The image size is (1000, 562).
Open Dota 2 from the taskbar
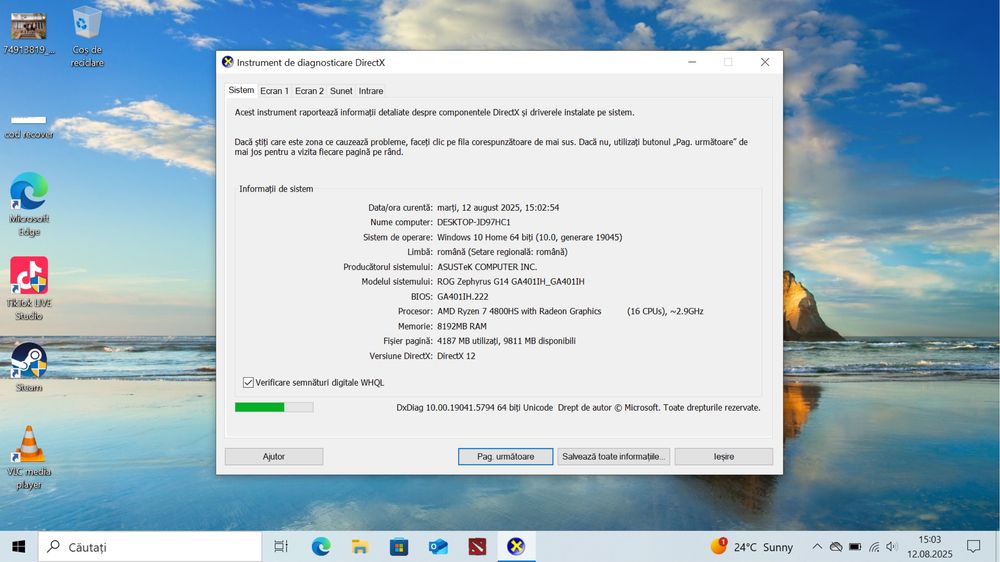(477, 547)
